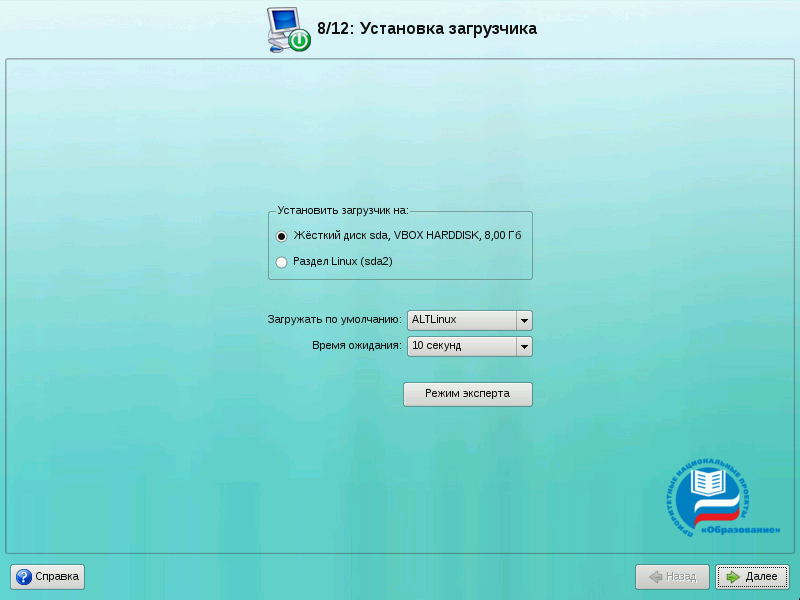The width and height of the screenshot is (800, 600).
Task: Open the wait time 10 секунд combo box
Action: point(460,347)
